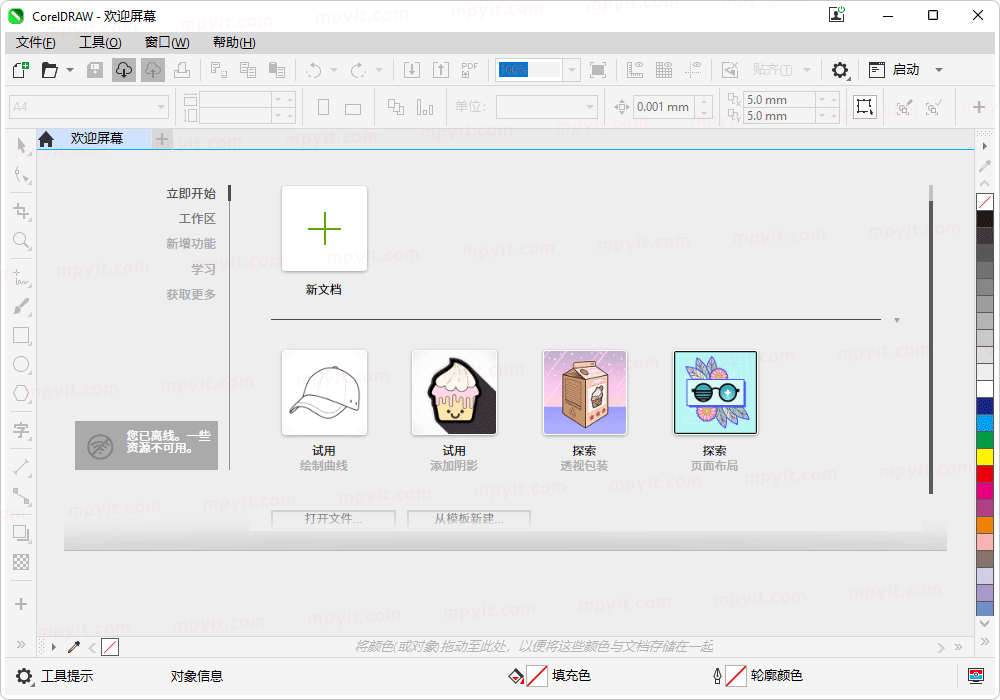Open 学习 section in sidebar
1000x700 pixels.
click(x=203, y=270)
